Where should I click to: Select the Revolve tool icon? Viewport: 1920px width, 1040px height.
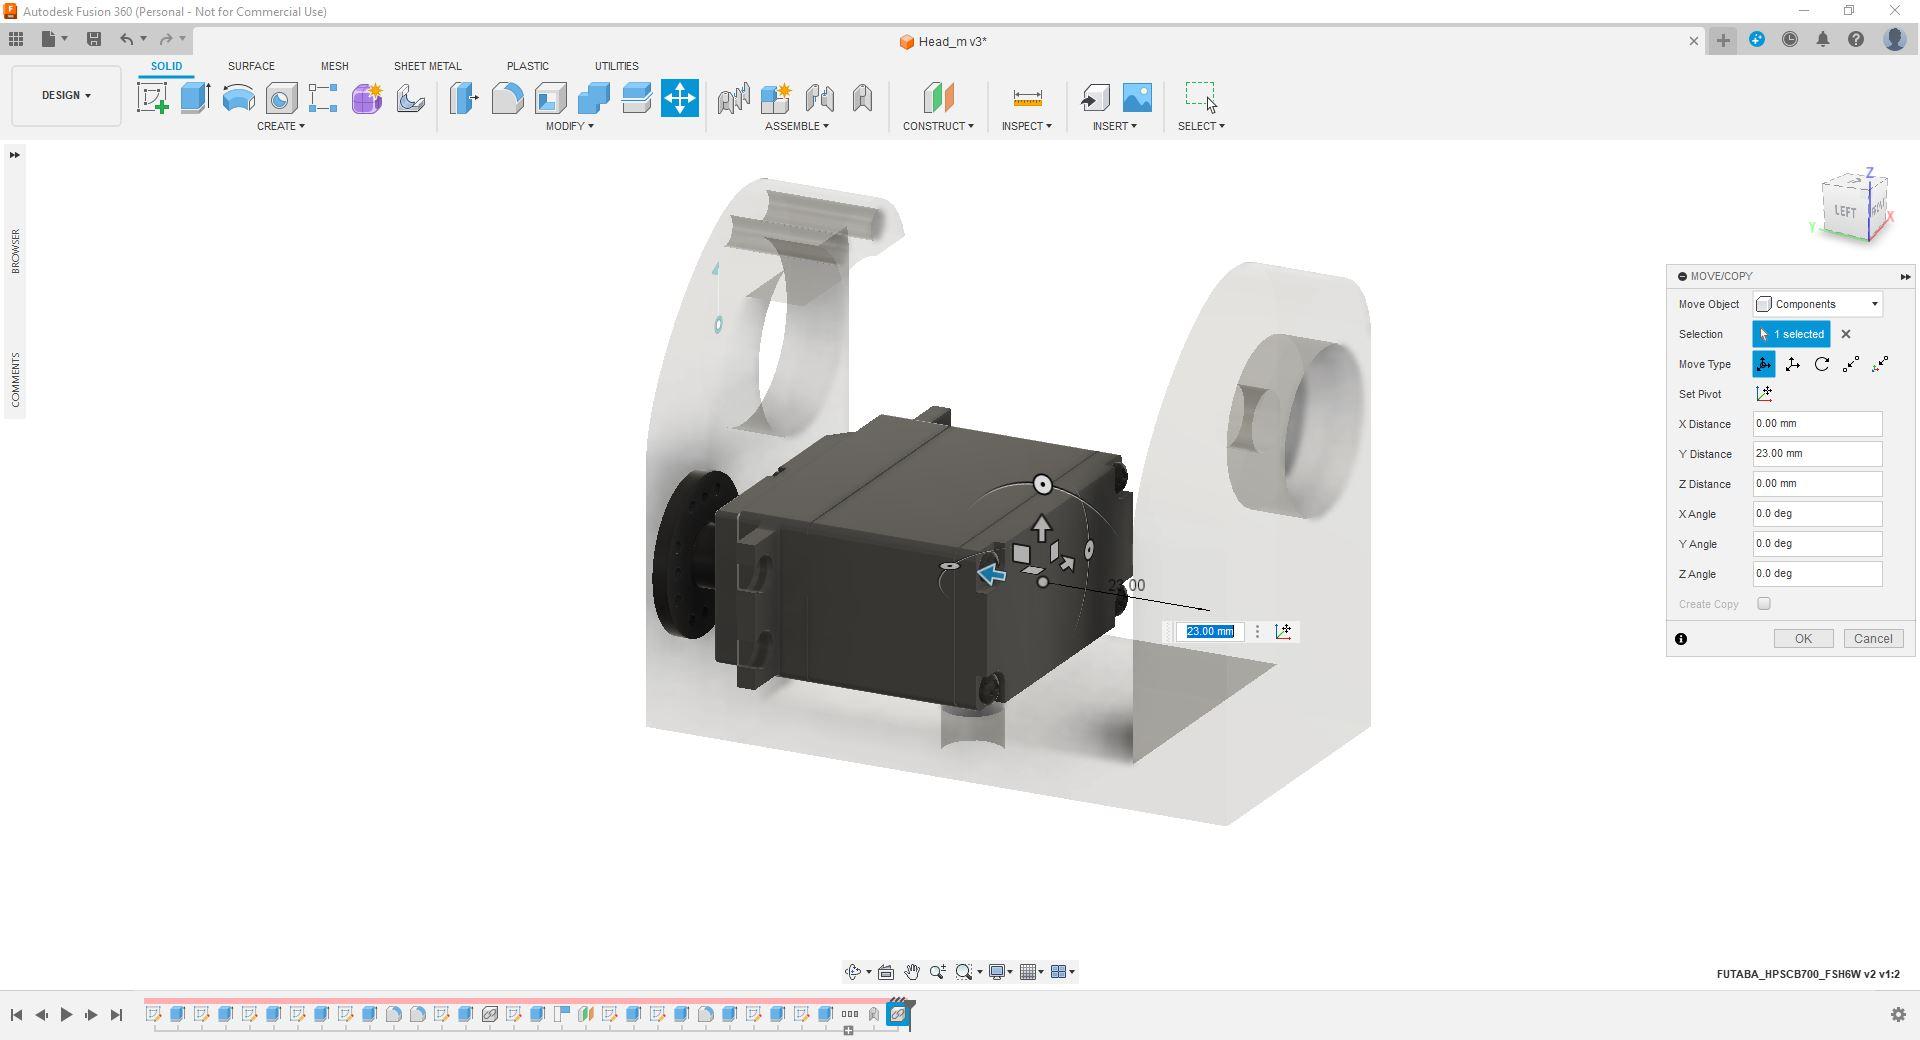coord(238,98)
